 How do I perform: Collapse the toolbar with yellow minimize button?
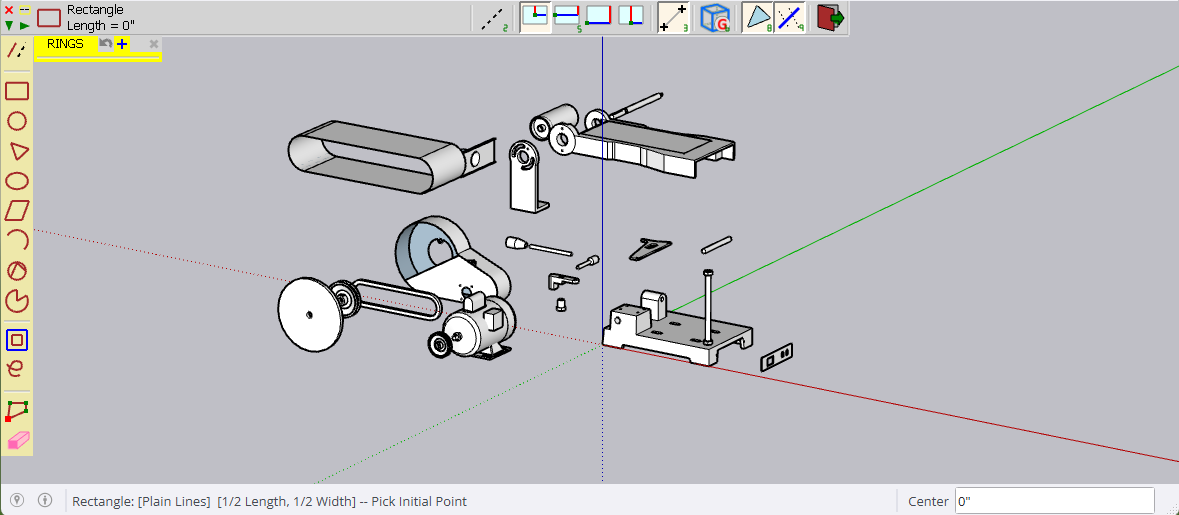(x=24, y=9)
